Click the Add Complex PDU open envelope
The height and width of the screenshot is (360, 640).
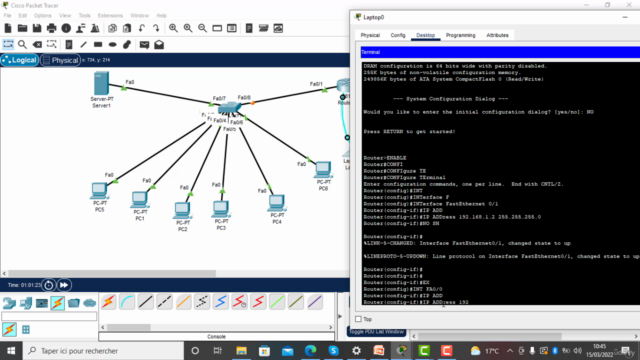[159, 44]
